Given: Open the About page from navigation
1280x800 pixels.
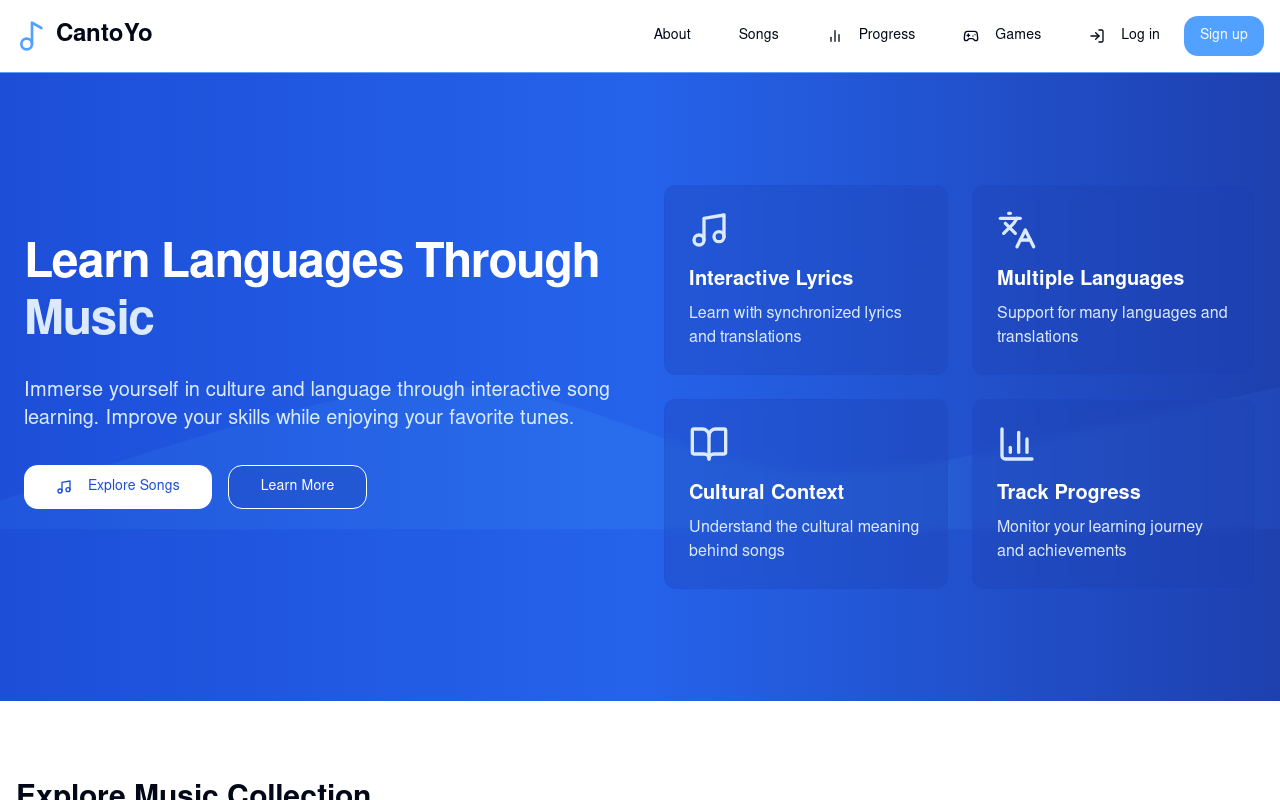Looking at the screenshot, I should pos(672,35).
